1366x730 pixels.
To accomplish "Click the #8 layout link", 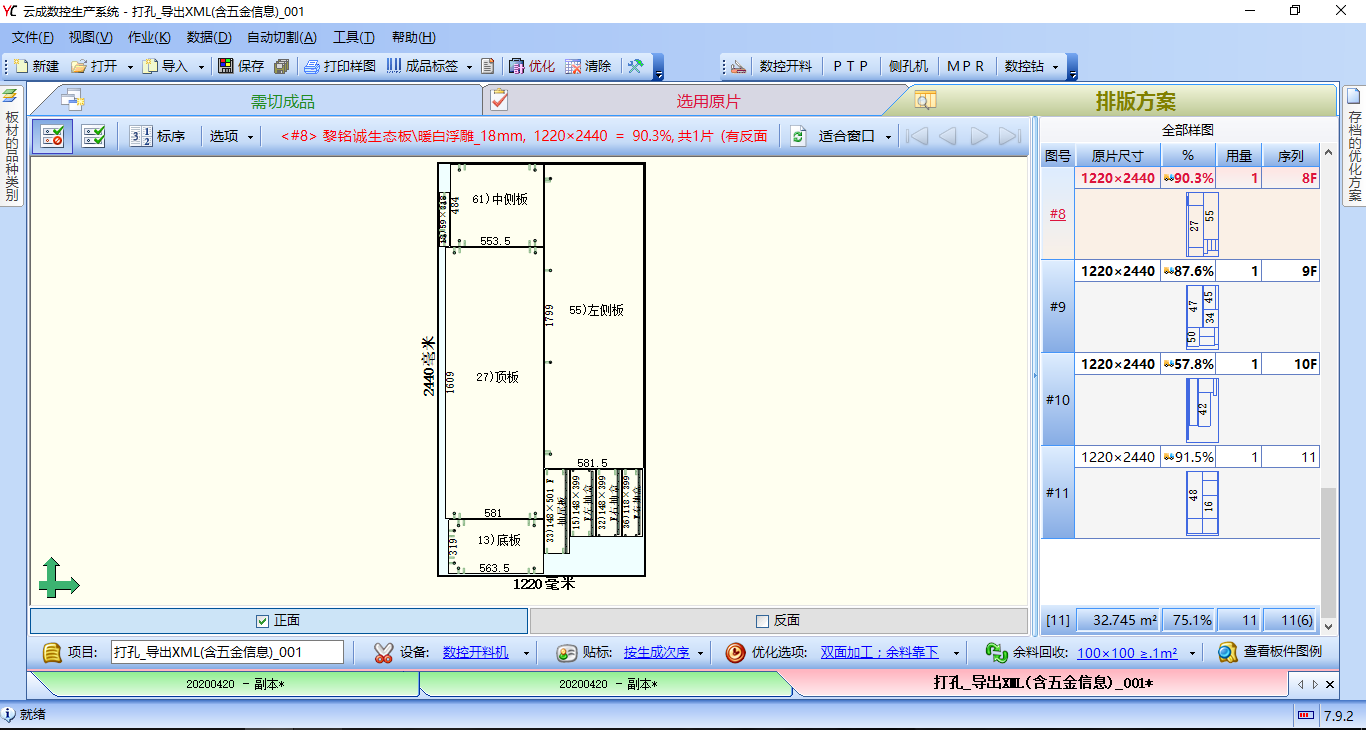I will click(x=1057, y=214).
